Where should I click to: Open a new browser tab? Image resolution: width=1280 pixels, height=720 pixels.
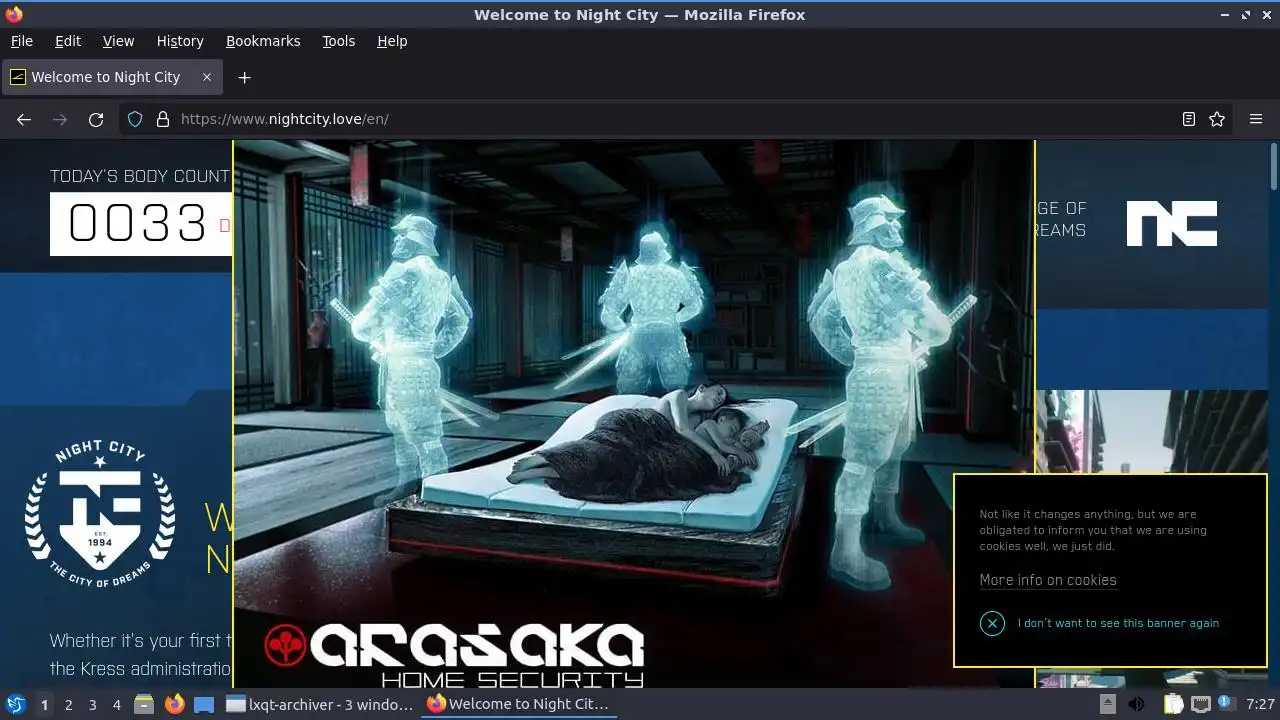[x=244, y=77]
